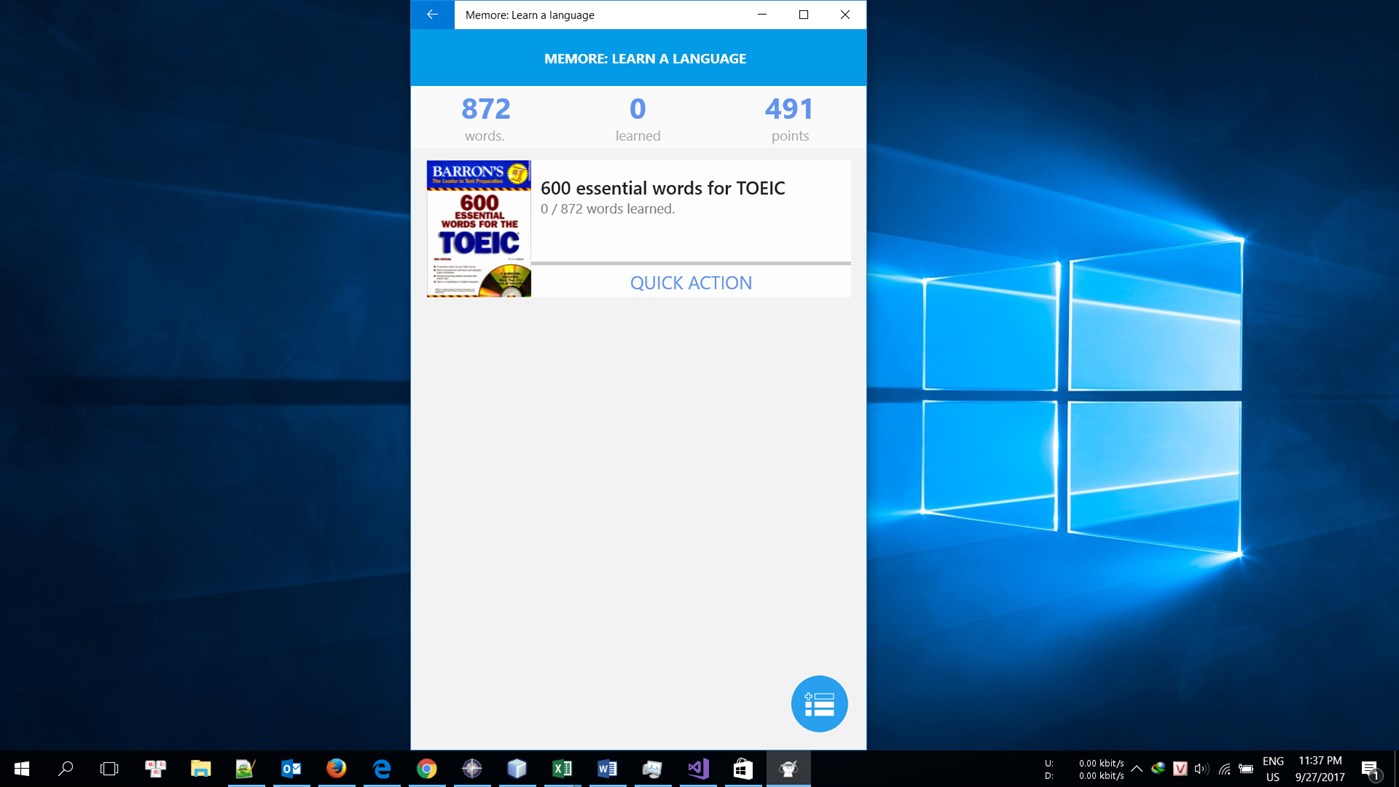Open the clock and calendar display

pos(1318,768)
